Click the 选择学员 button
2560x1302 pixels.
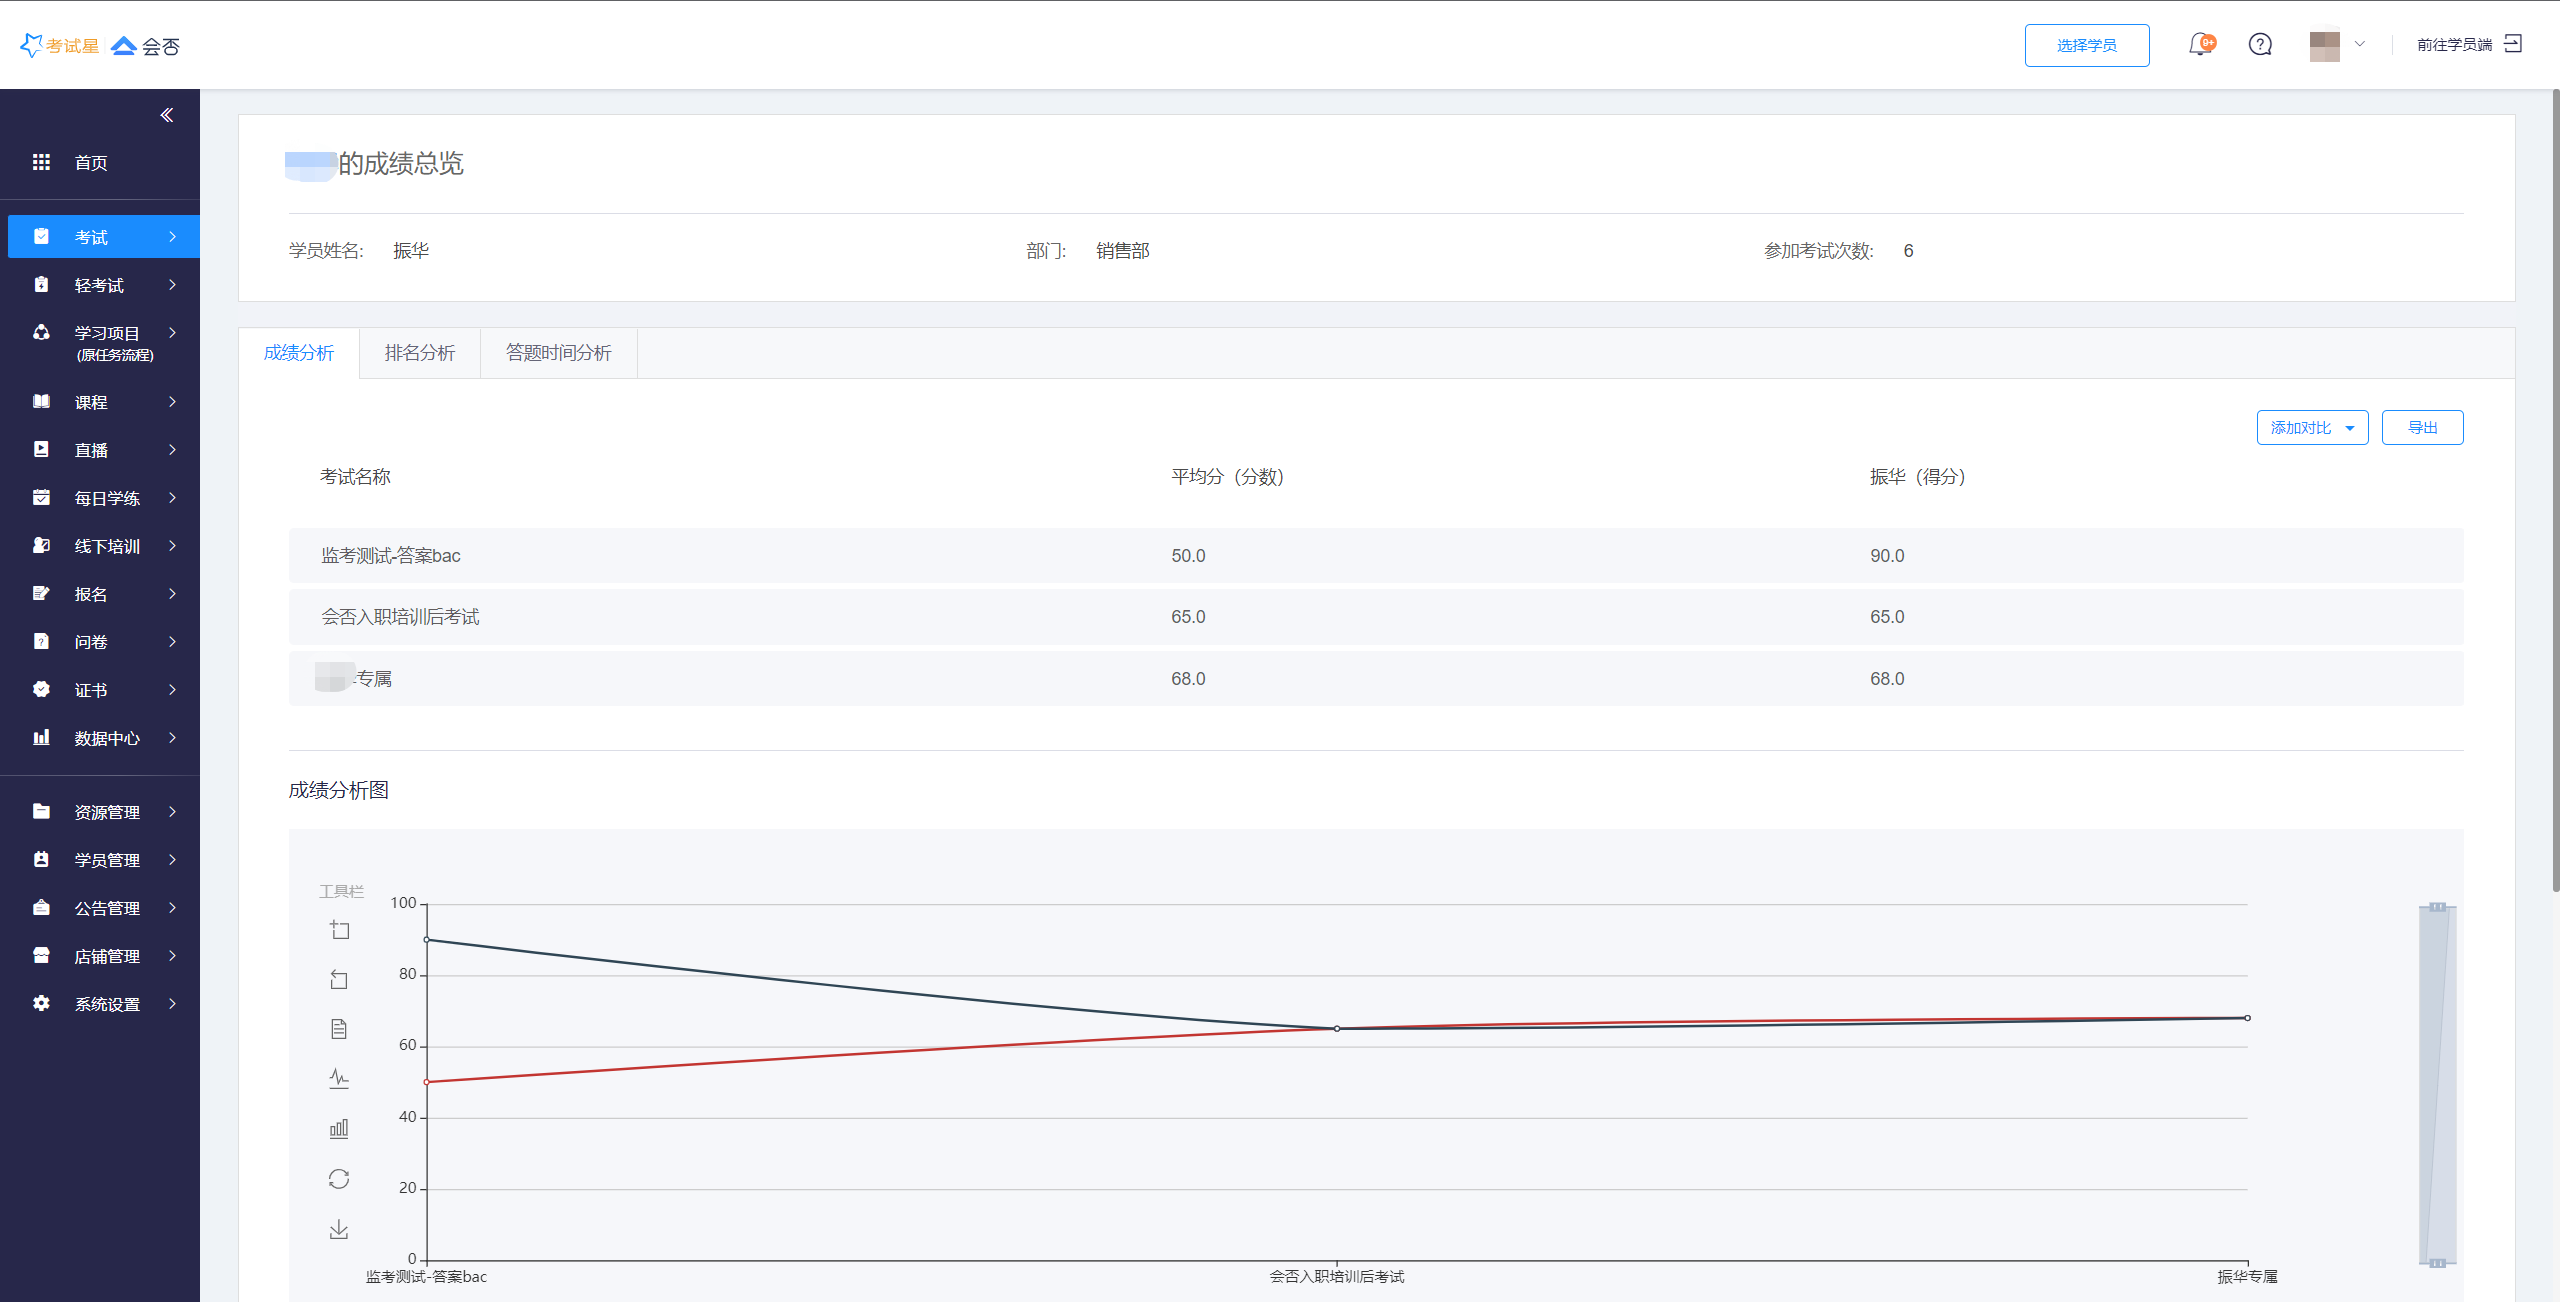[2086, 46]
